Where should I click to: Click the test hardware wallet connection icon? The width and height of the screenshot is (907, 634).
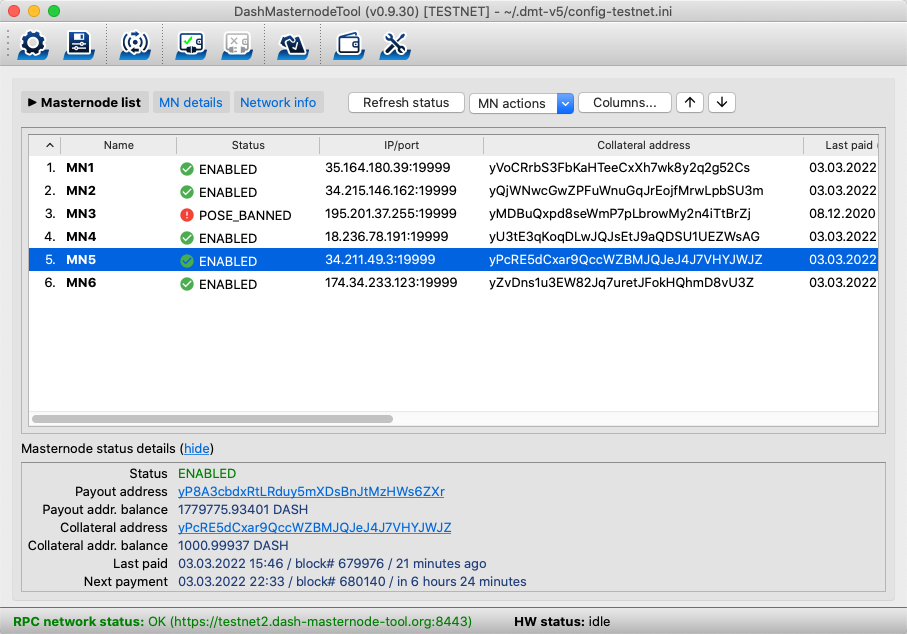click(191, 45)
